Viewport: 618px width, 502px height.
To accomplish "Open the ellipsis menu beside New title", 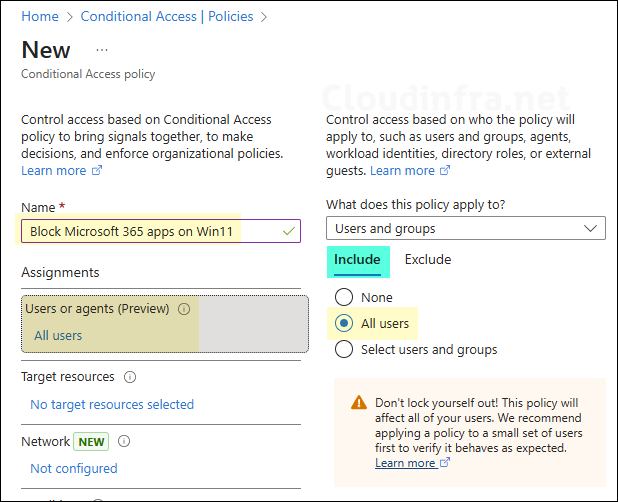I will 102,49.
